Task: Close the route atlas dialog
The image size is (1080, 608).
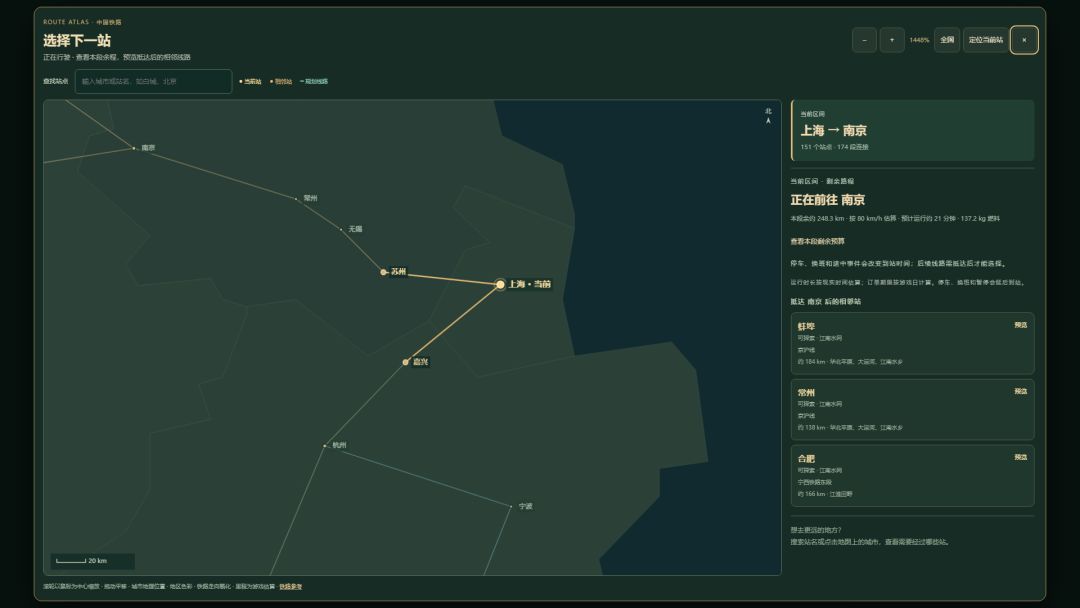Action: pyautogui.click(x=1024, y=40)
